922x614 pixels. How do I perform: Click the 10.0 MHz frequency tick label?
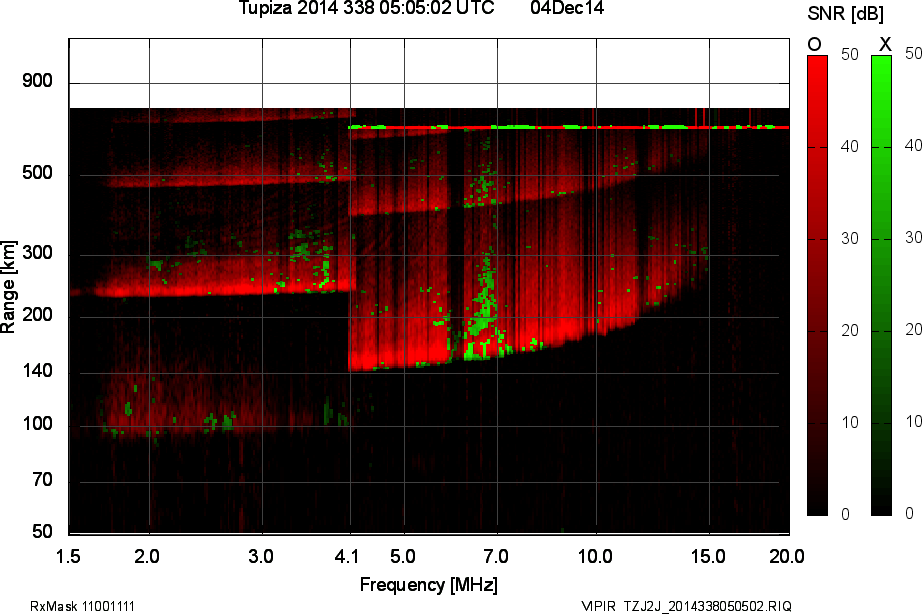[595, 554]
